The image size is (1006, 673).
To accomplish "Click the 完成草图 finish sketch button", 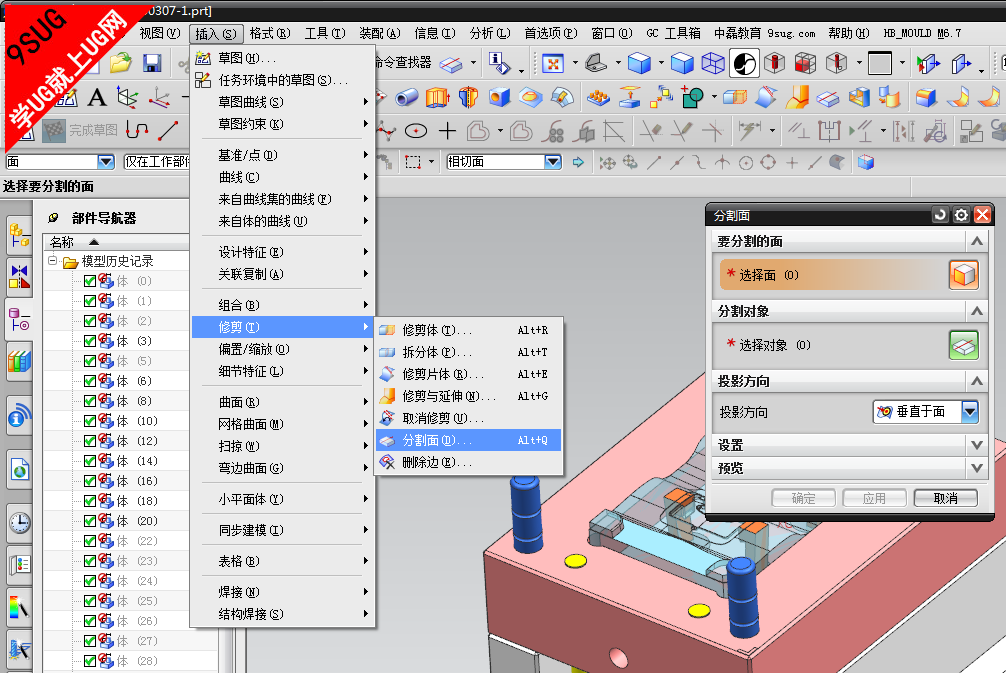I will [x=80, y=130].
